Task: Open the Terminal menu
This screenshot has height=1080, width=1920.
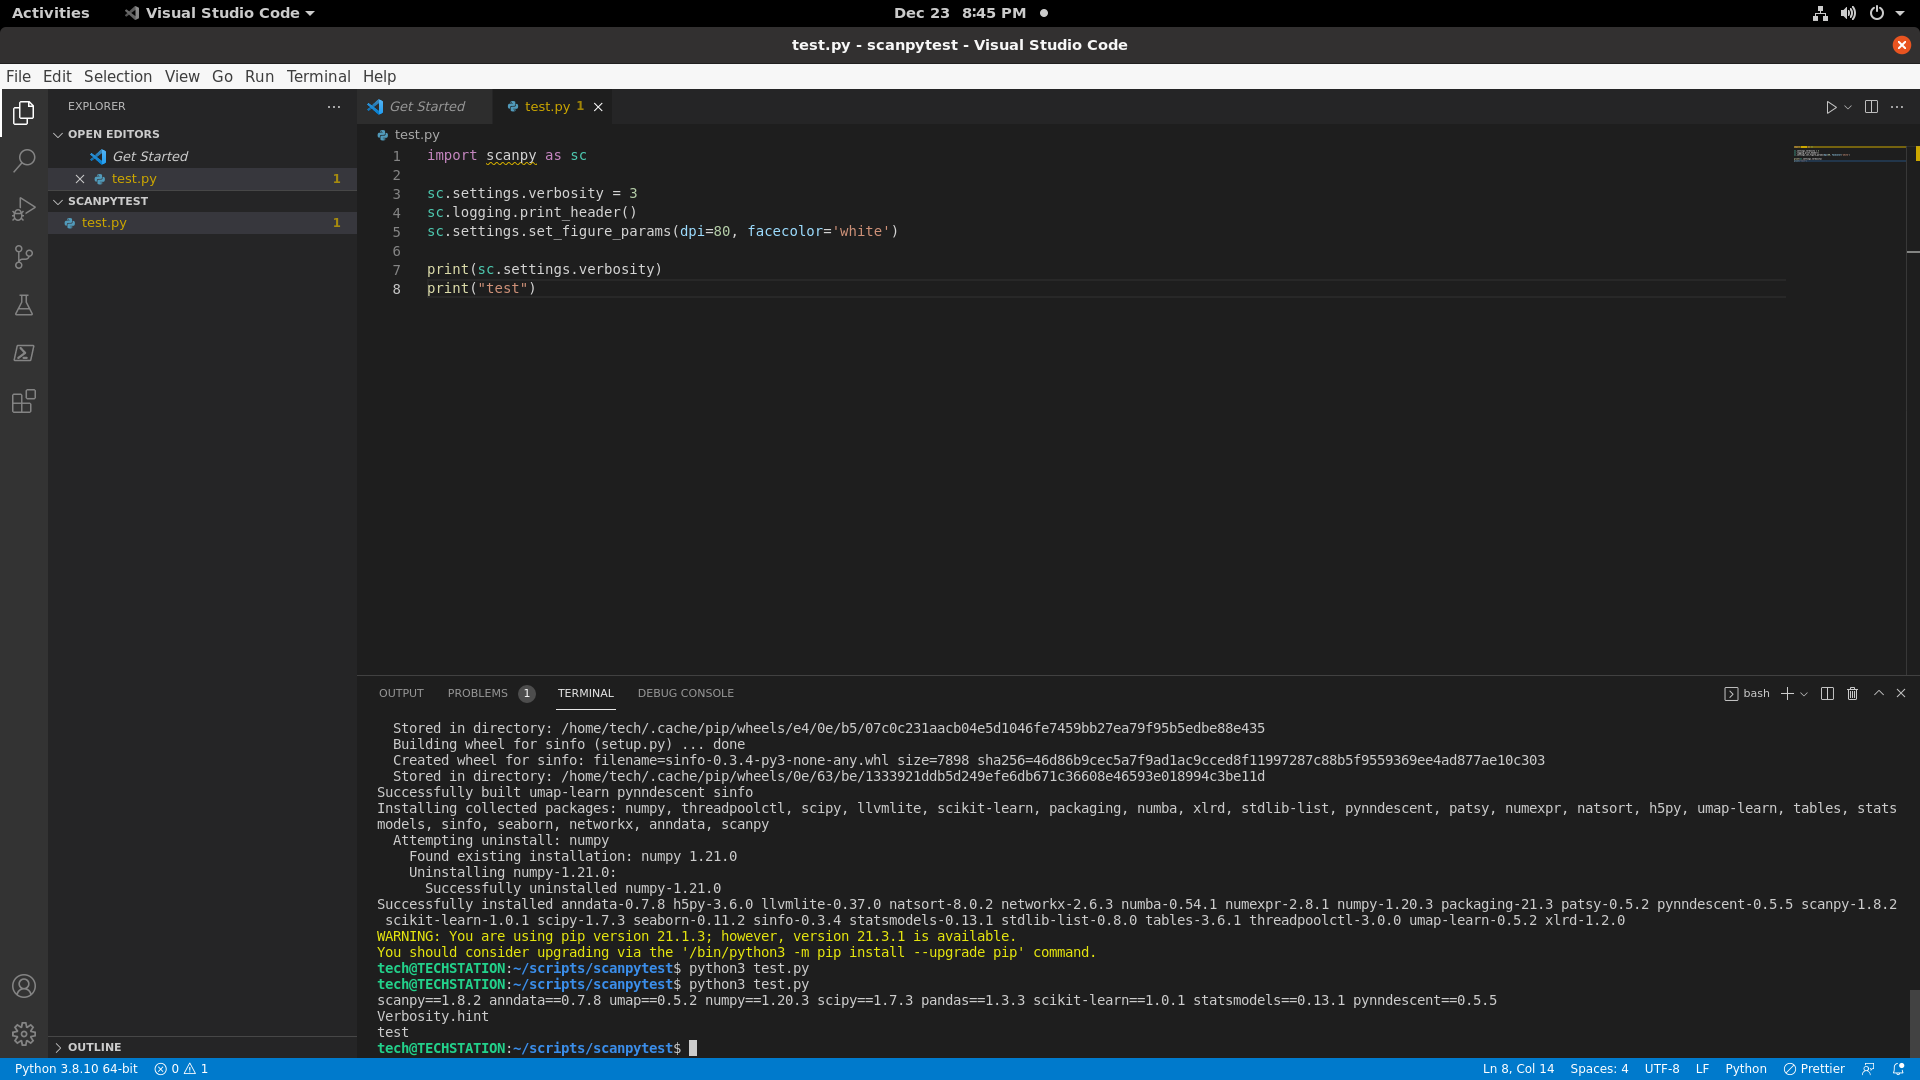Action: (x=318, y=76)
